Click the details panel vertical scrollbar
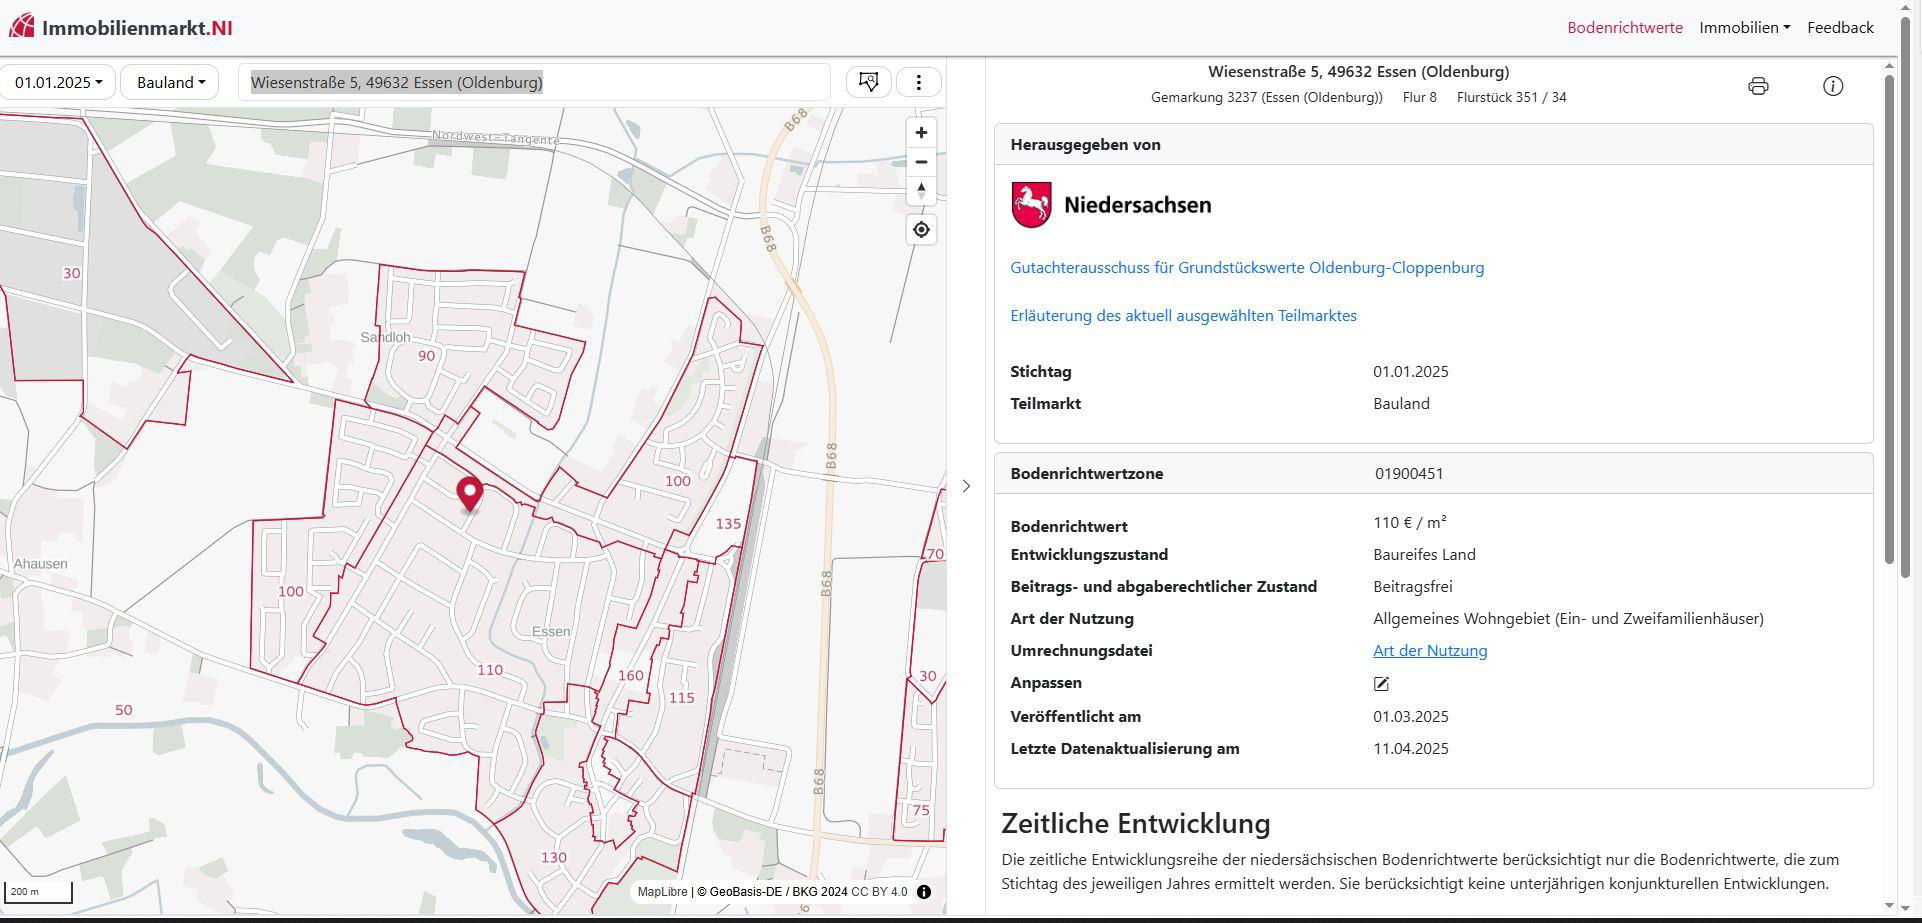 coord(1889,320)
